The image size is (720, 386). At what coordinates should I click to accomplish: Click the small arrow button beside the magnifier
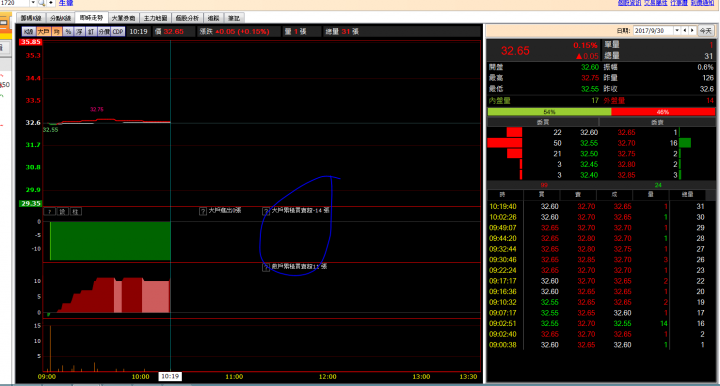tap(51, 3)
